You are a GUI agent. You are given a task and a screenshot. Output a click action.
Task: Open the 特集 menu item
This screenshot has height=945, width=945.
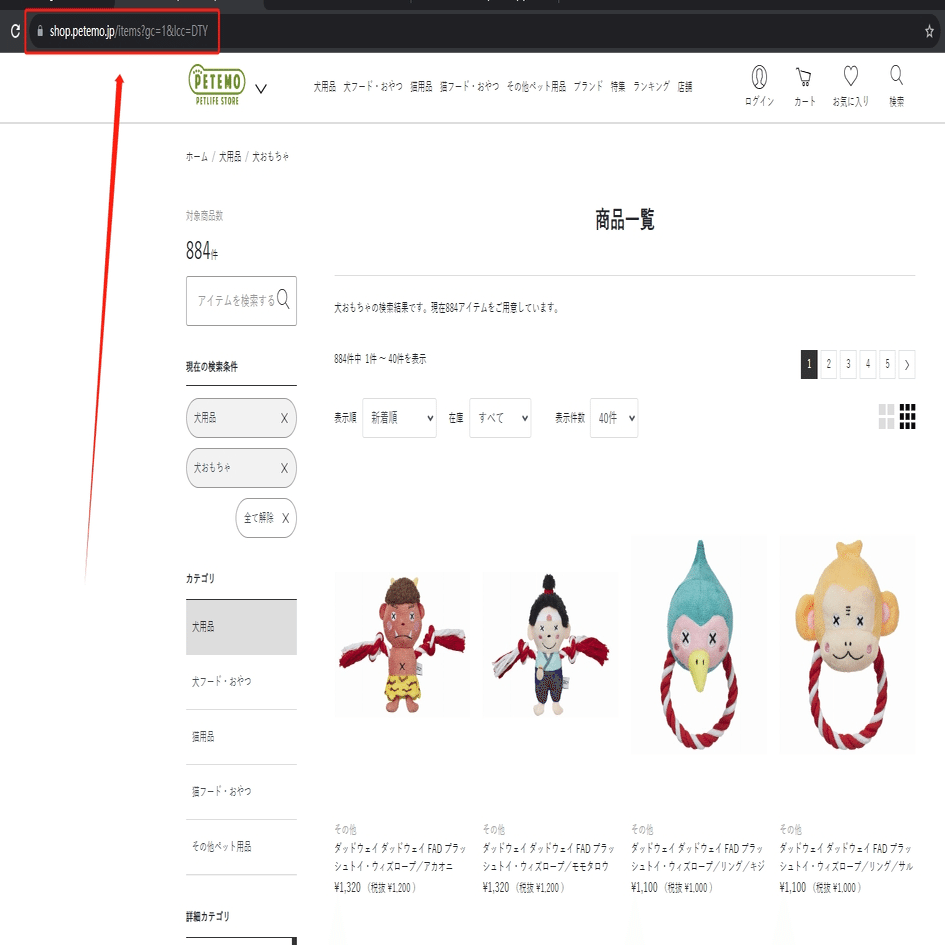tap(618, 86)
